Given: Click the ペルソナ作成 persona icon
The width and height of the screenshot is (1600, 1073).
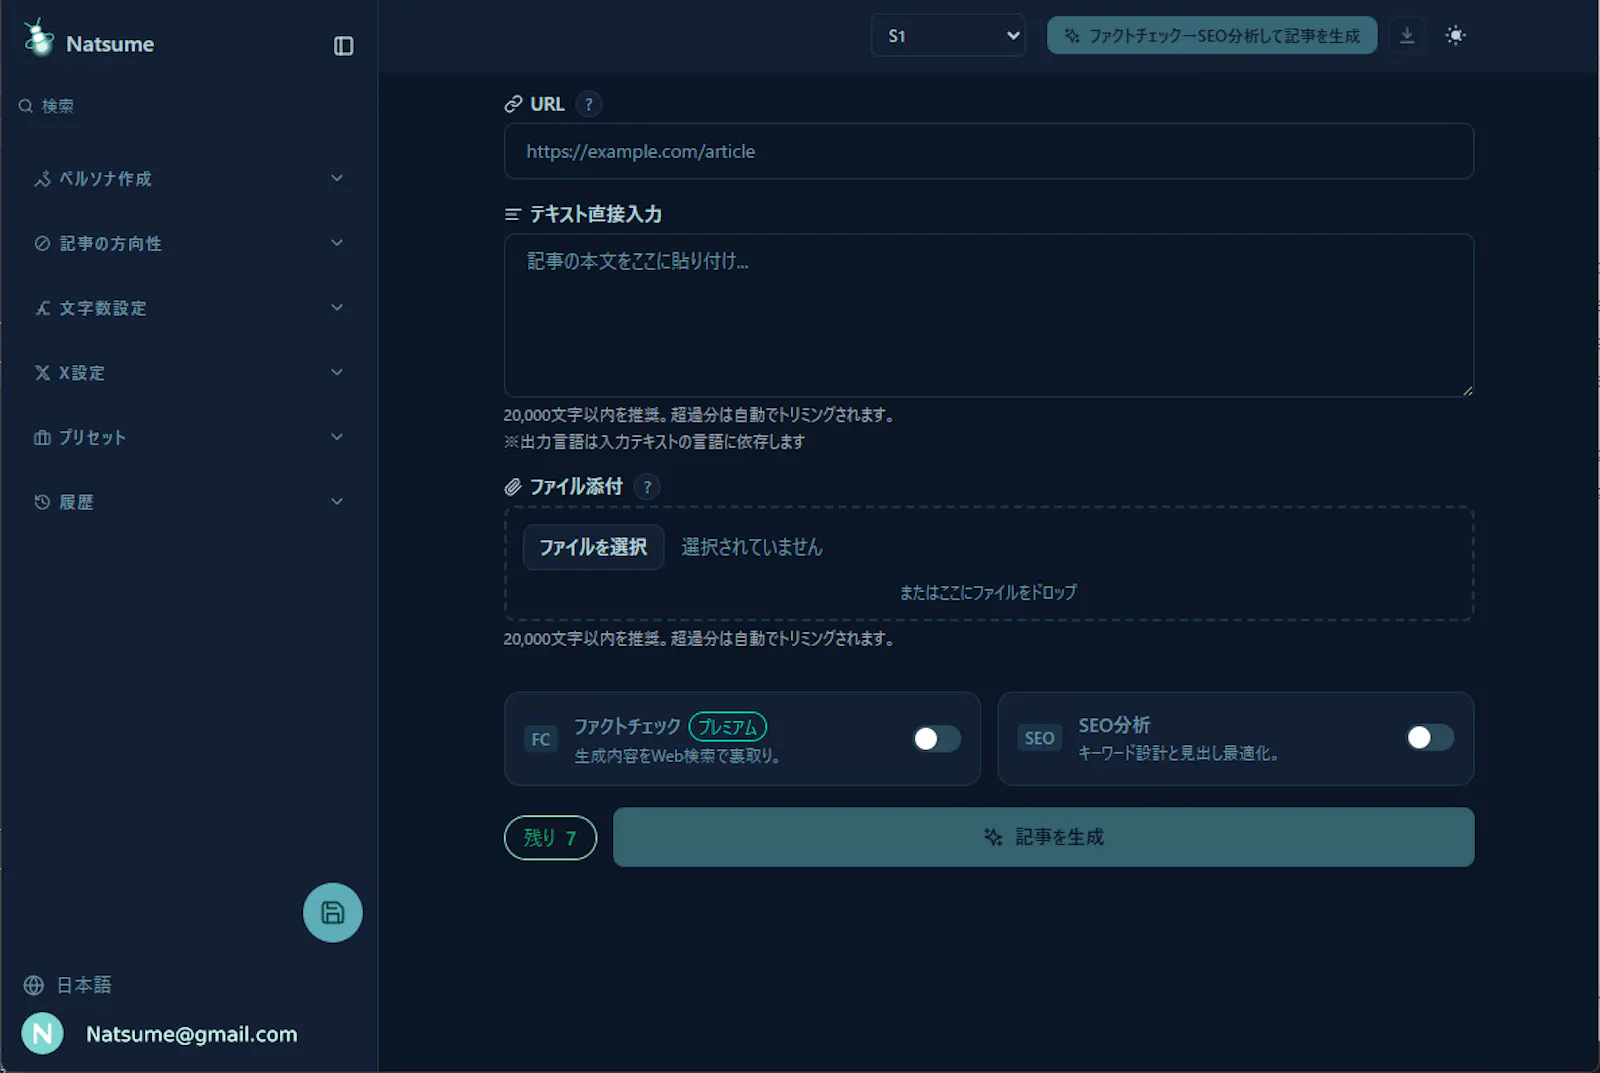Looking at the screenshot, I should tap(42, 179).
